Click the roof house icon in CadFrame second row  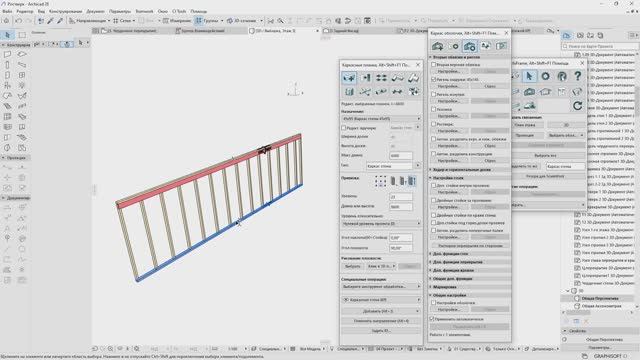tap(545, 91)
